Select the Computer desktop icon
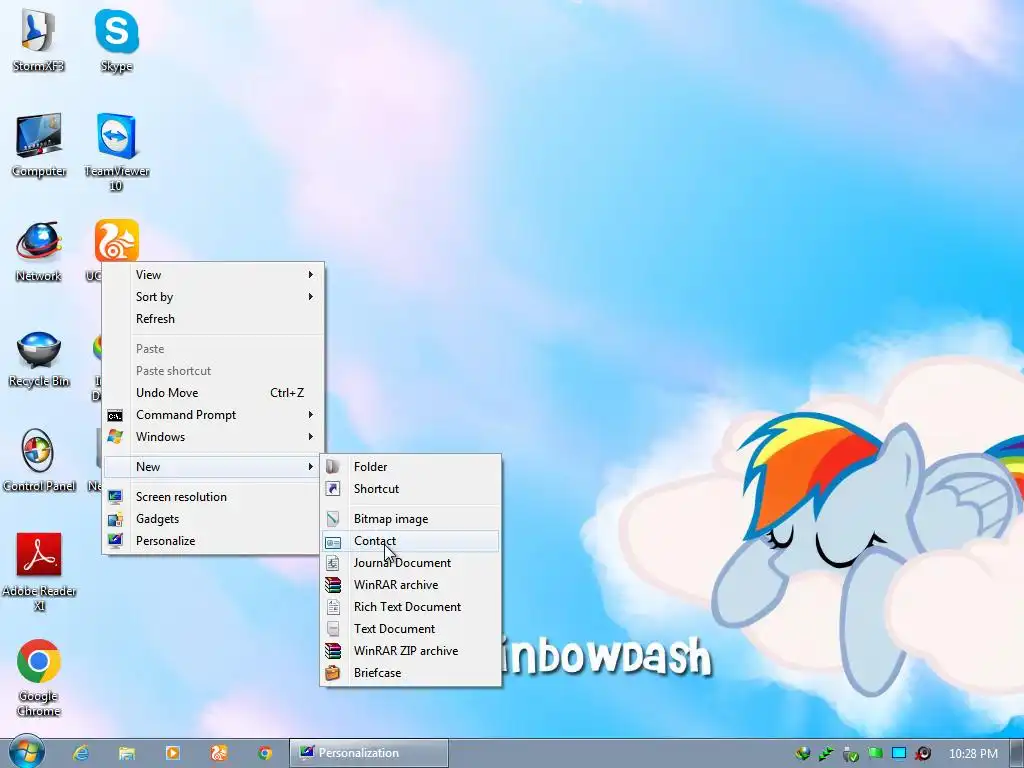The image size is (1024, 768). pyautogui.click(x=39, y=145)
